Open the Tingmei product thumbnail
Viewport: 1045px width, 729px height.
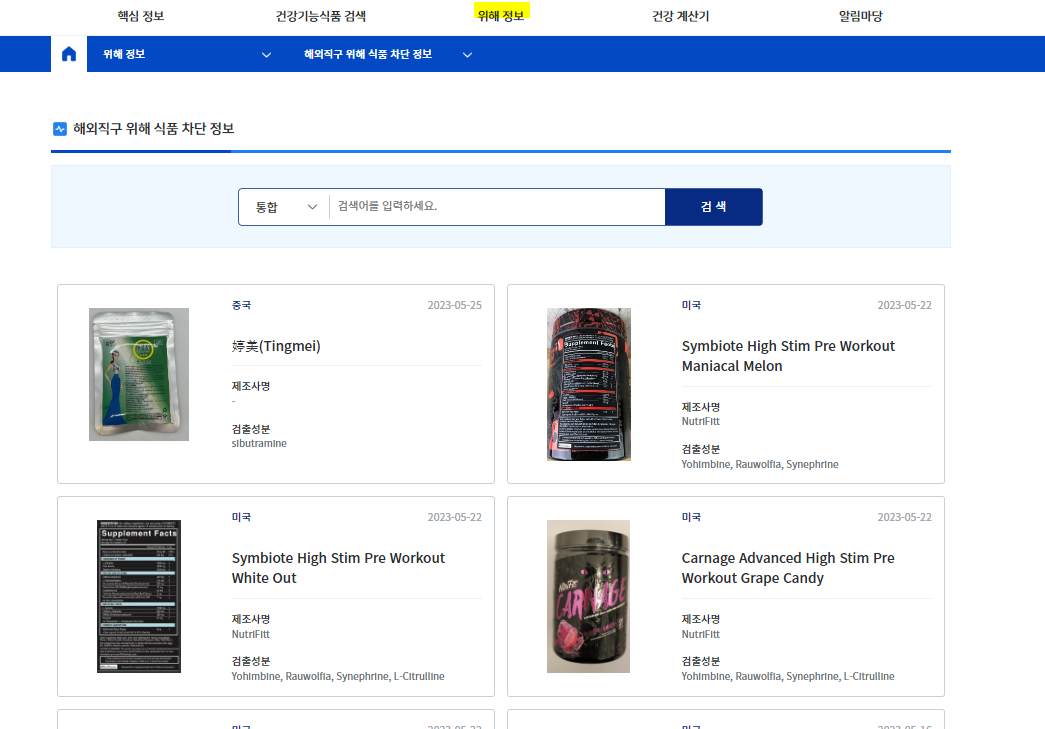[139, 374]
